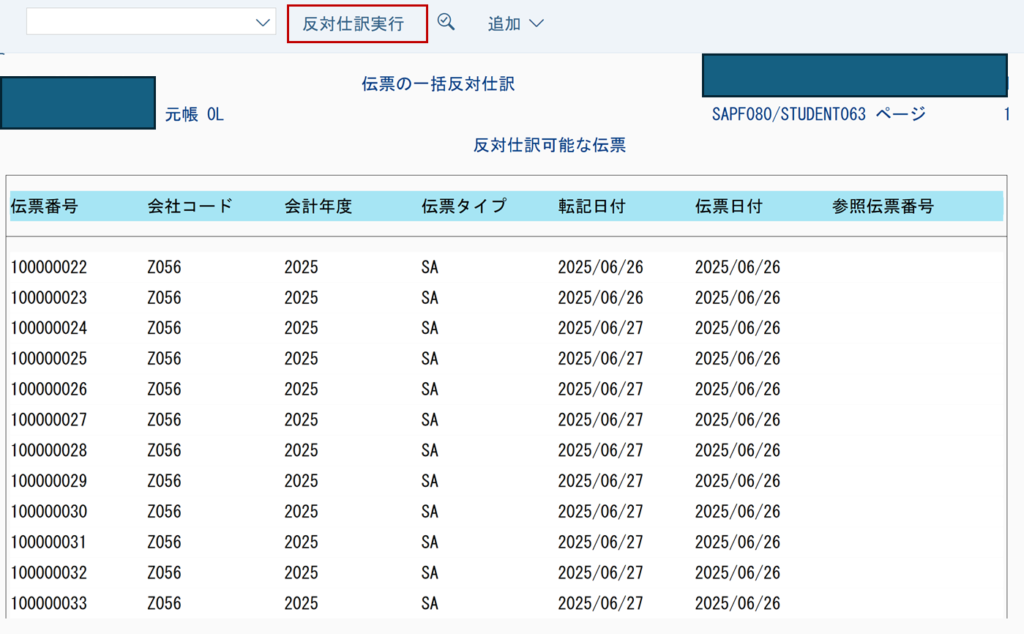Screen dimensions: 1024x634
Task: Click posting date 2025/06/26 of document 100000022
Action: pyautogui.click(x=600, y=267)
